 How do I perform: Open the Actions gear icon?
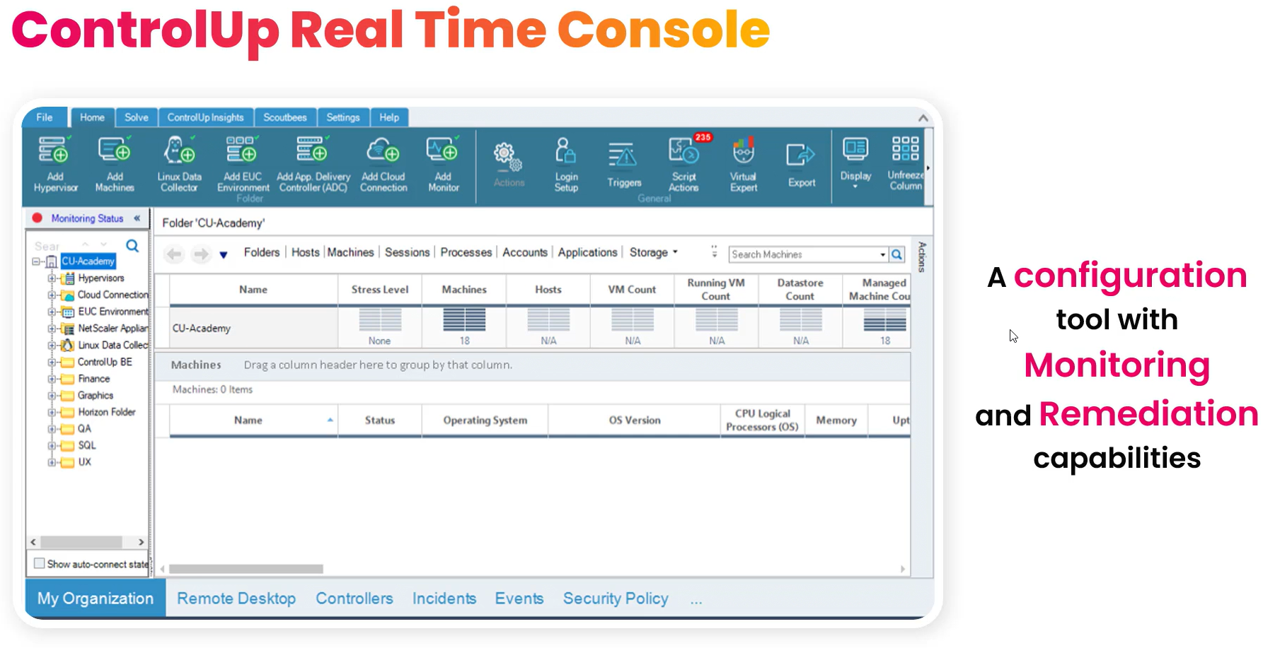(x=508, y=157)
